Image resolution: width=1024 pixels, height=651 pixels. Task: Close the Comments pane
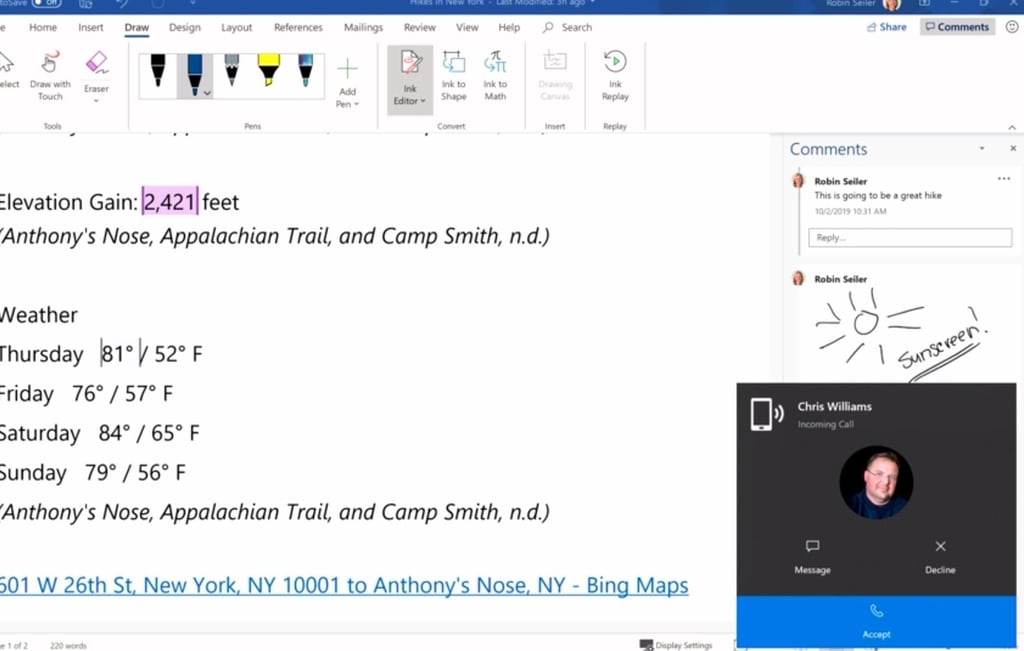1013,148
